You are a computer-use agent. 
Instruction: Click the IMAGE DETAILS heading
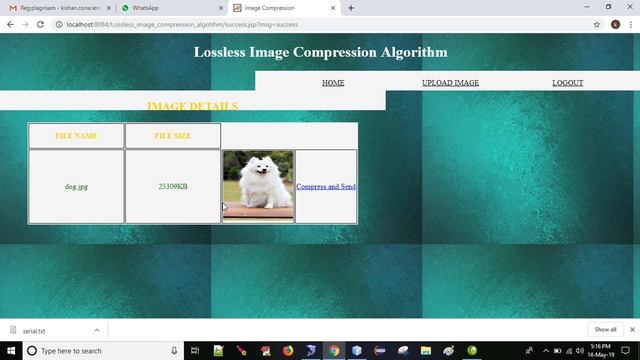[x=193, y=106]
